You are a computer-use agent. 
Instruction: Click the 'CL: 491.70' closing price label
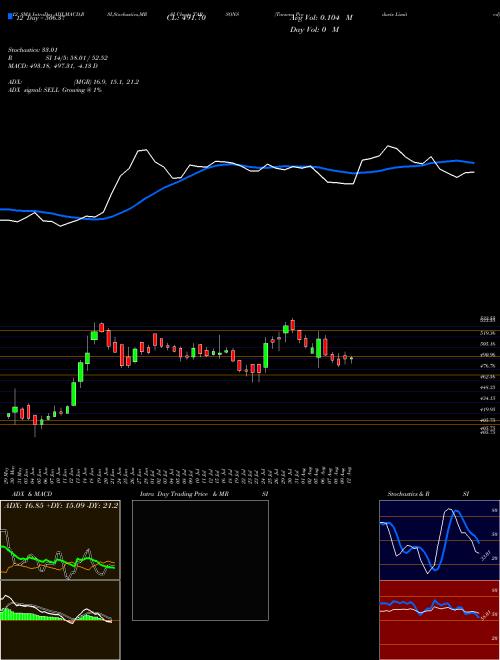186,18
